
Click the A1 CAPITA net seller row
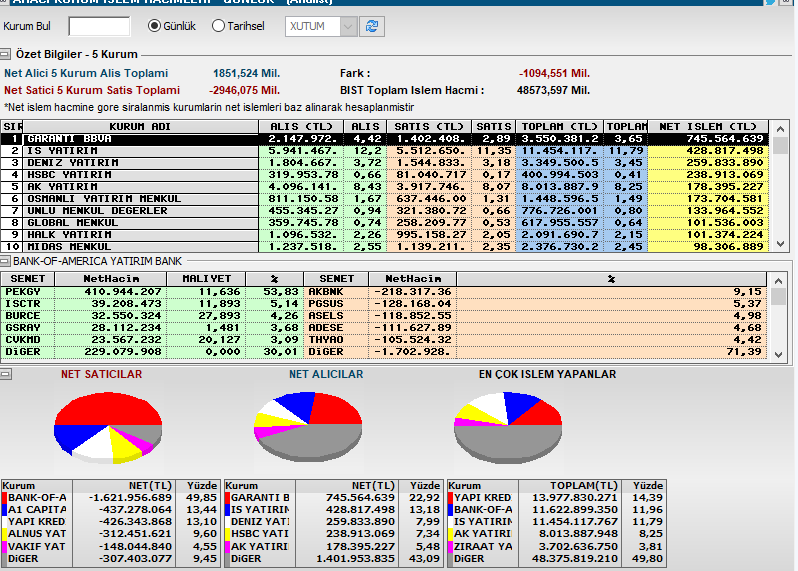coord(110,509)
